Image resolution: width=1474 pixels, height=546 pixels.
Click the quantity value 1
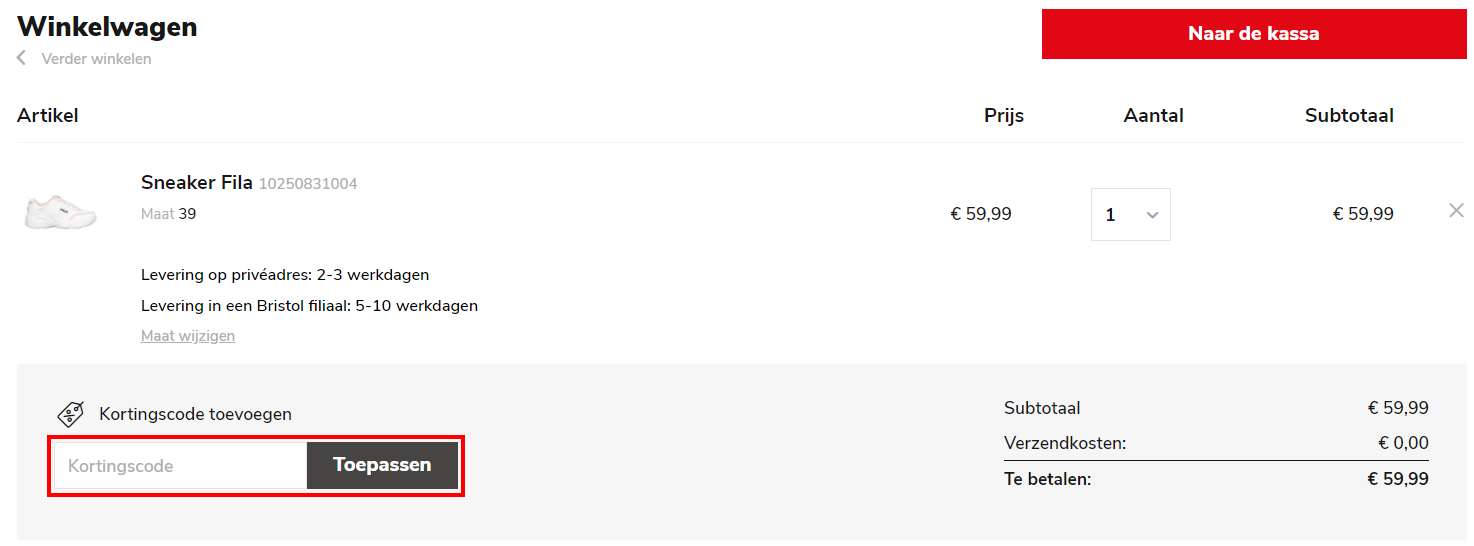(1111, 215)
